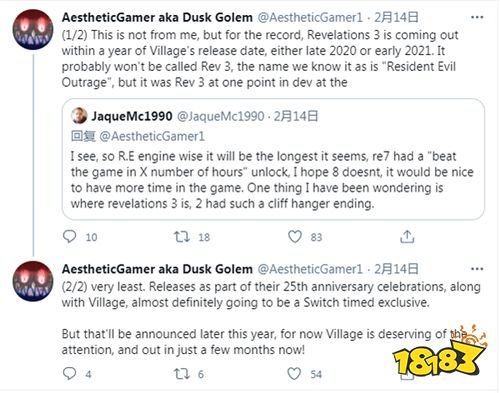
Task: Open JaqueMc1990 display name in quoted tweet
Action: pyautogui.click(x=132, y=116)
